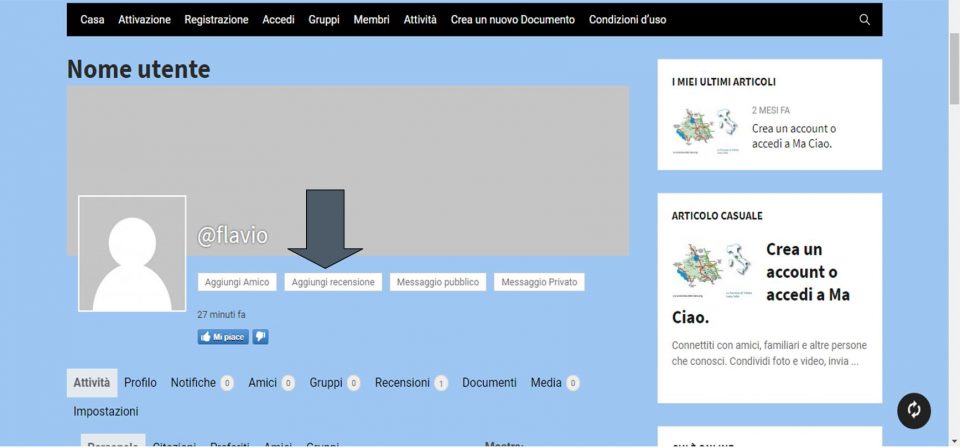The image size is (960, 448).
Task: Open Registrazione menu item
Action: coord(217,20)
